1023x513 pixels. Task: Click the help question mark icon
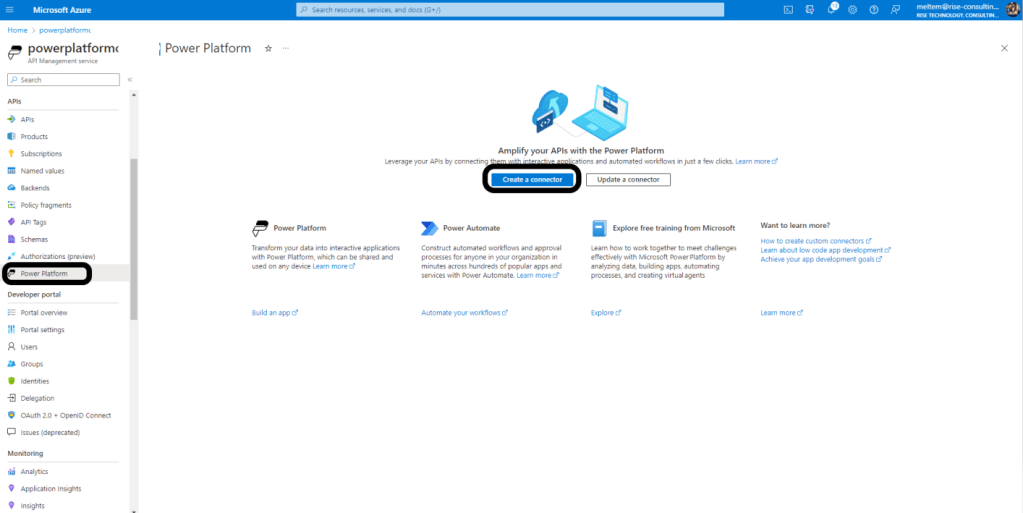coord(874,10)
